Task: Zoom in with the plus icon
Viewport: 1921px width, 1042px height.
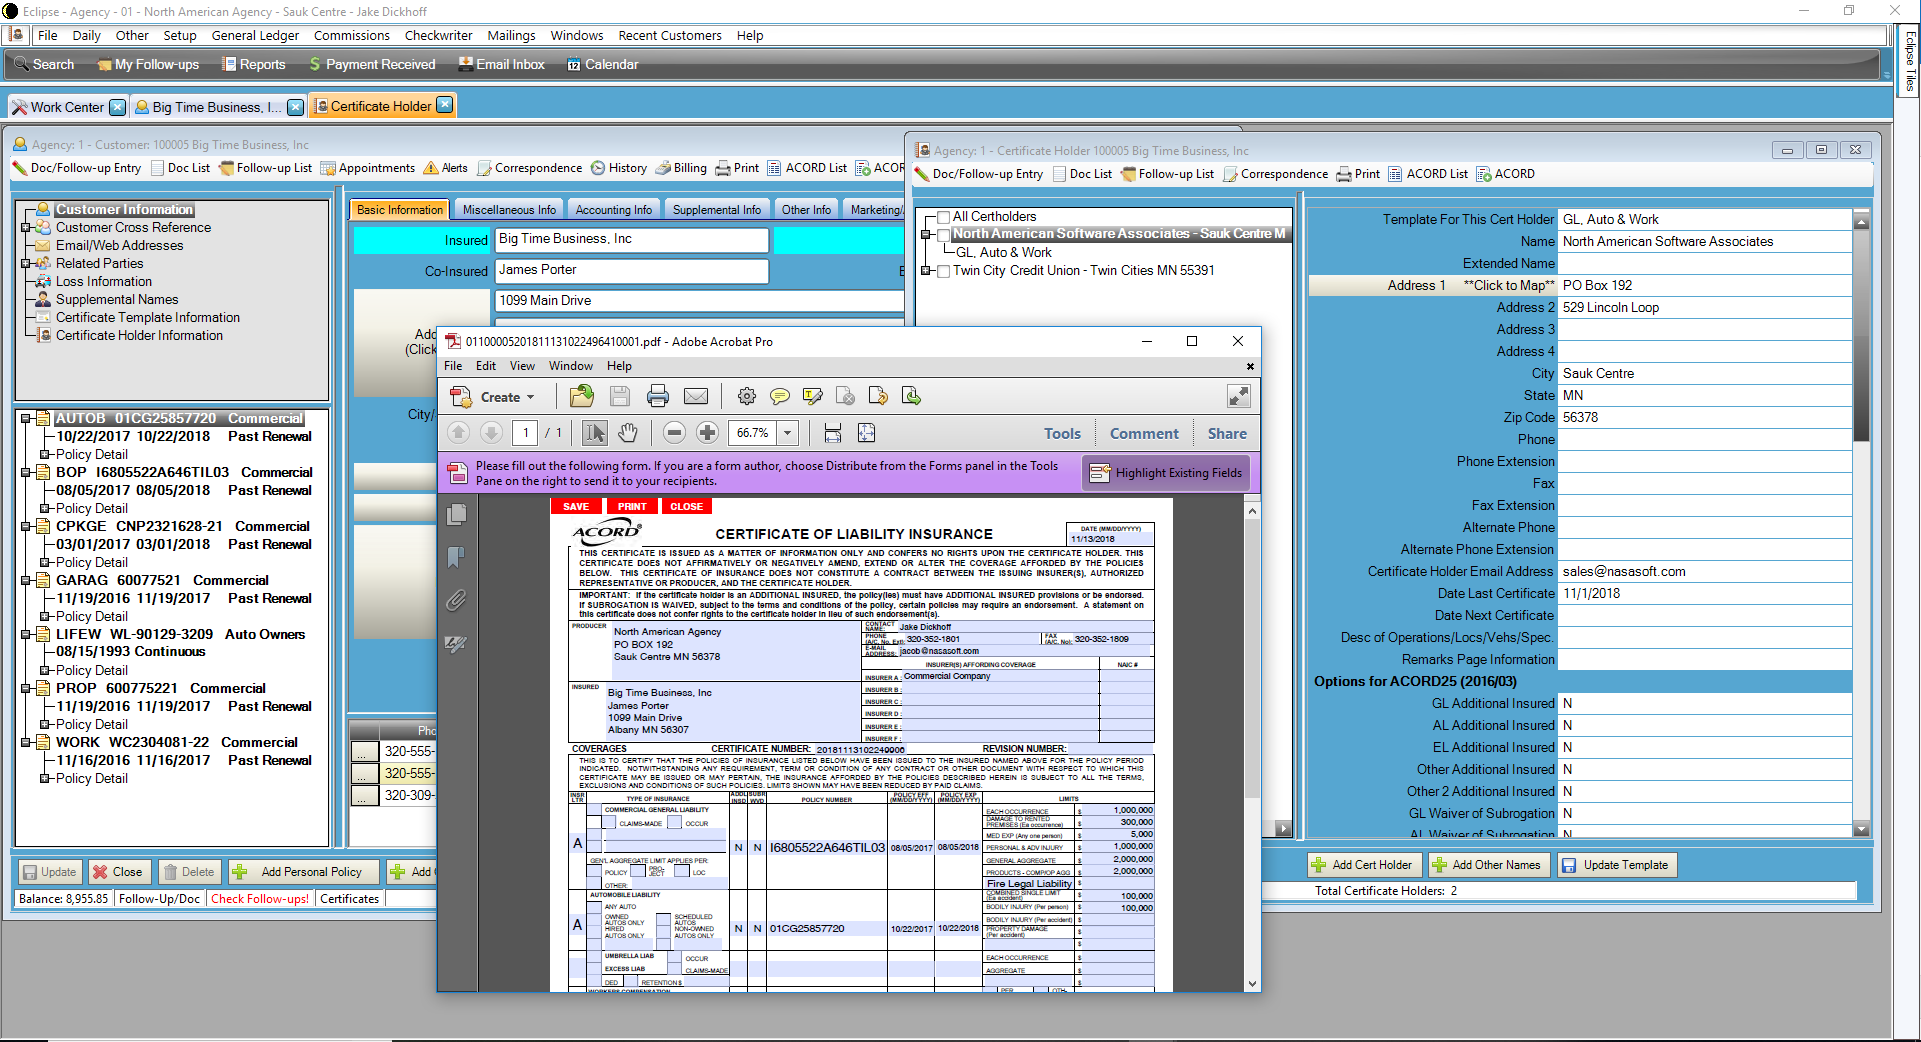Action: pos(708,433)
